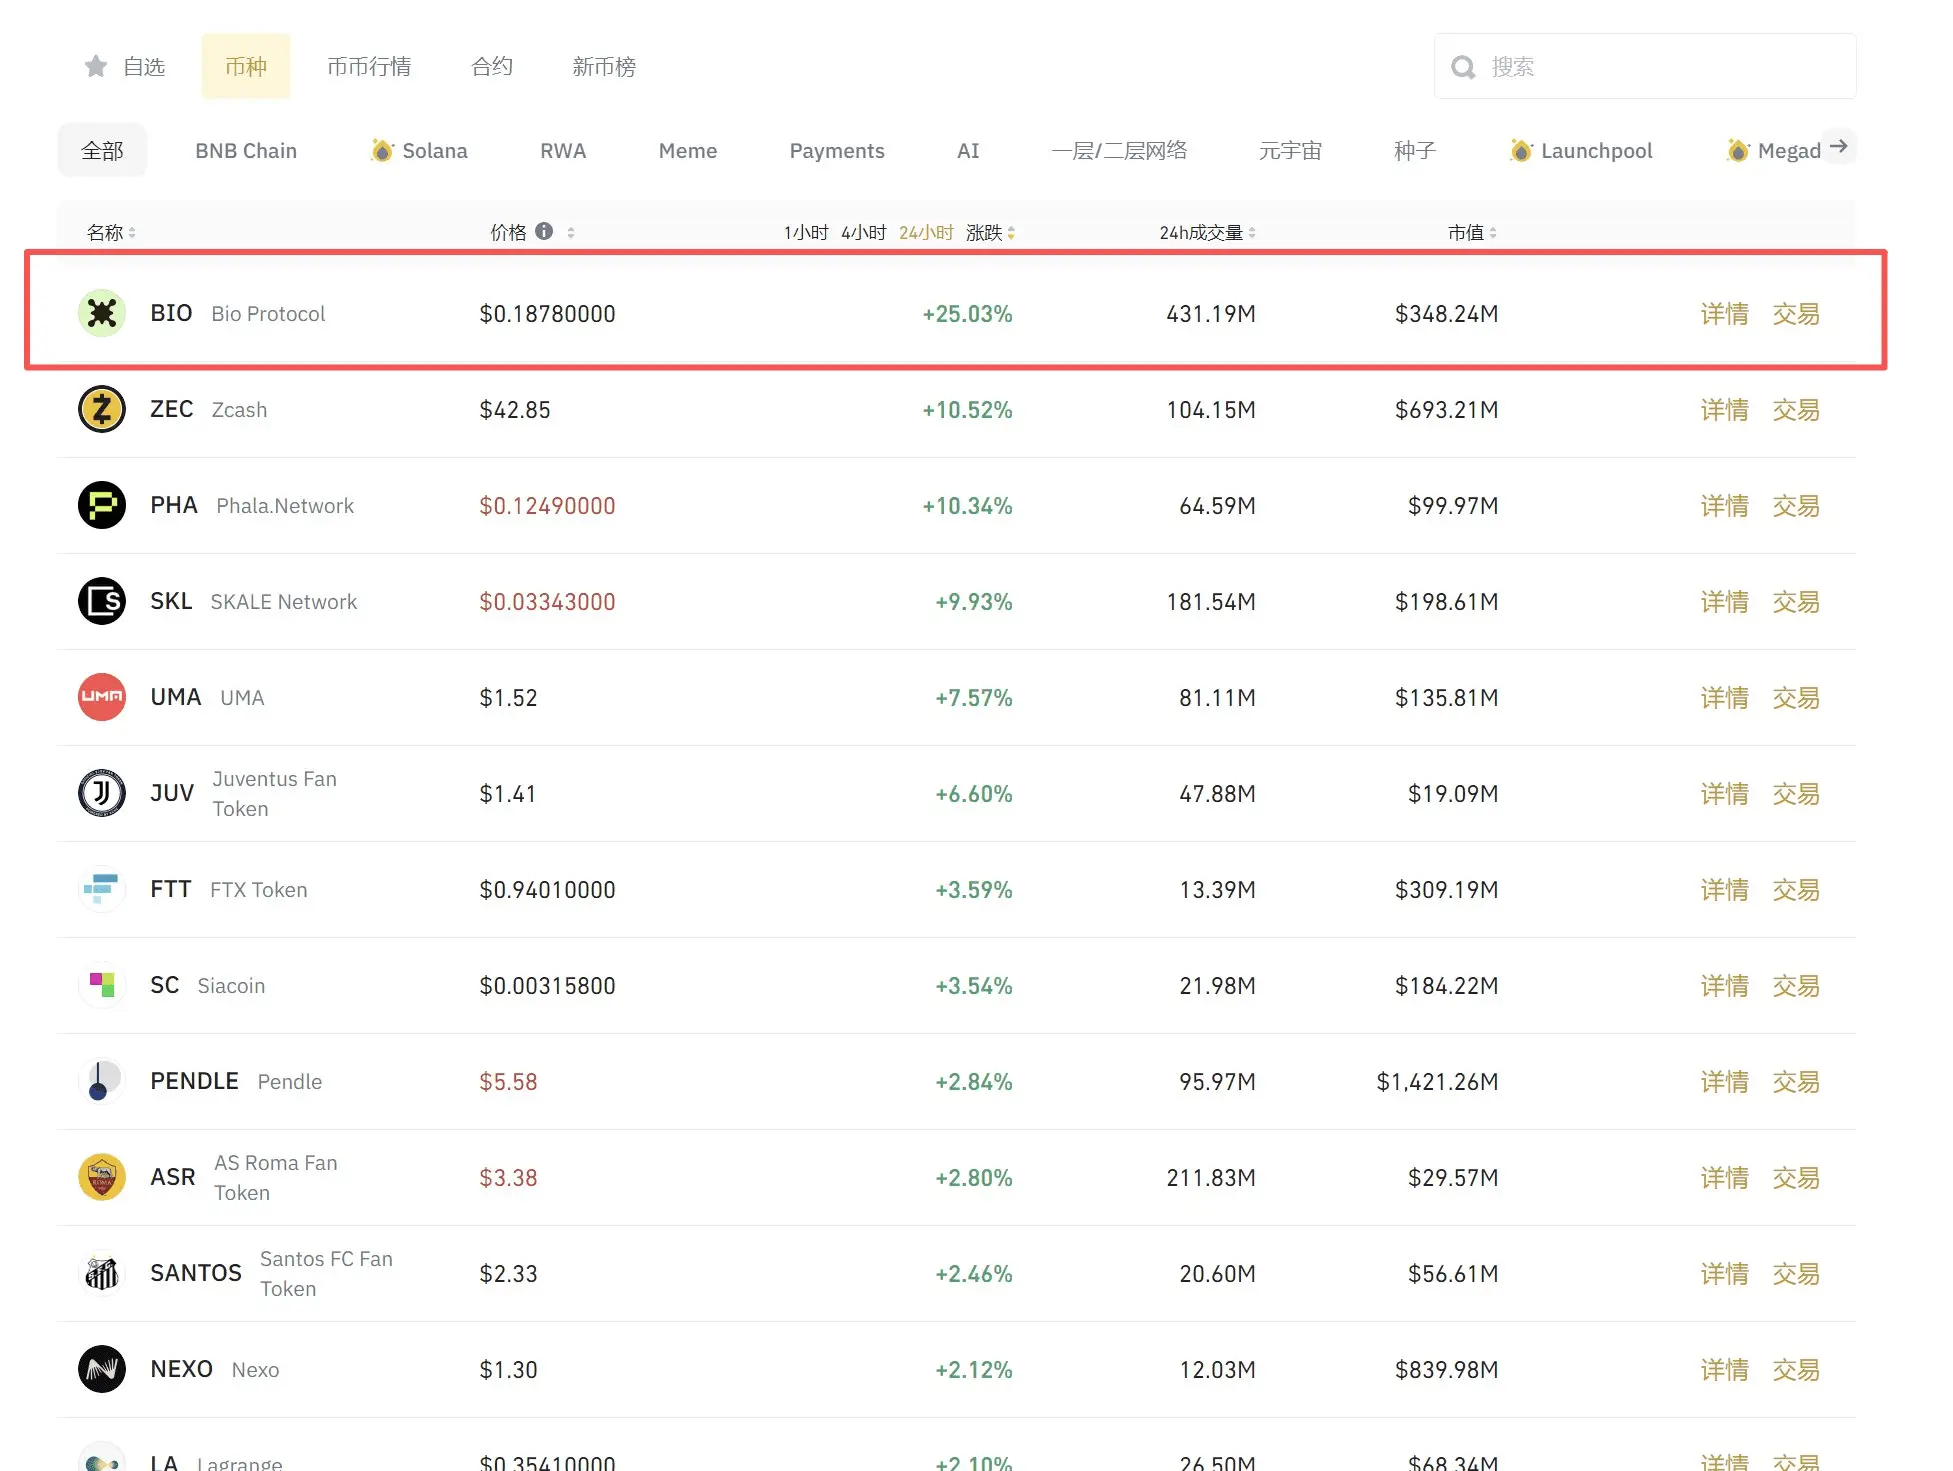
Task: Select the 1小时 timeframe
Action: pyautogui.click(x=806, y=232)
